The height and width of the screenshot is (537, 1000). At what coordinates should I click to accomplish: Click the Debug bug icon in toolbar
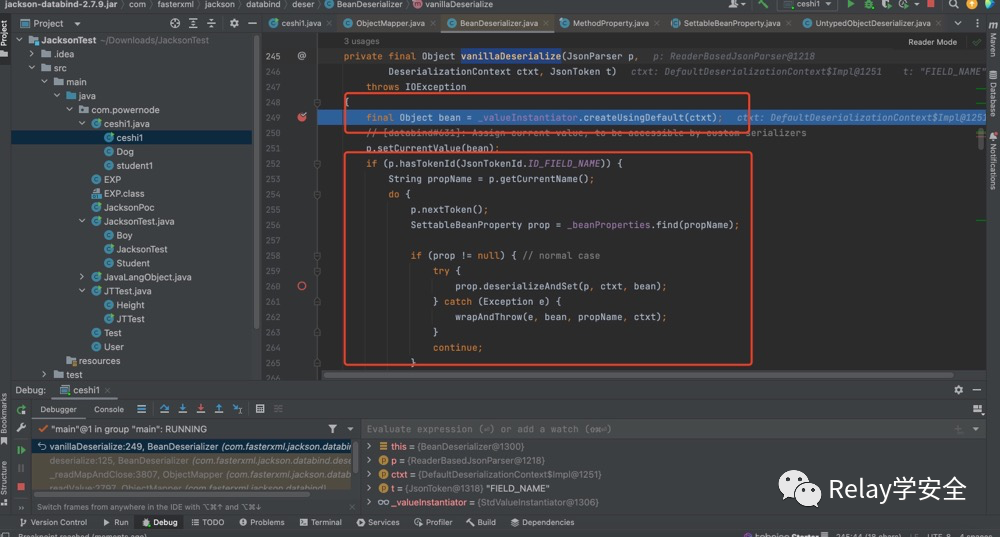[x=869, y=4]
